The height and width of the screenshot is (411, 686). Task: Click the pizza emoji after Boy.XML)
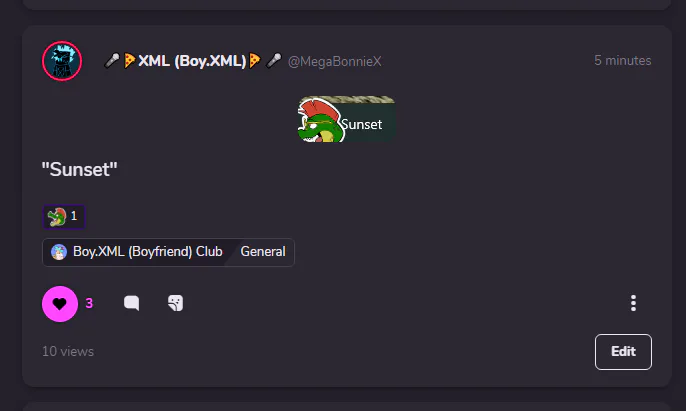(255, 60)
